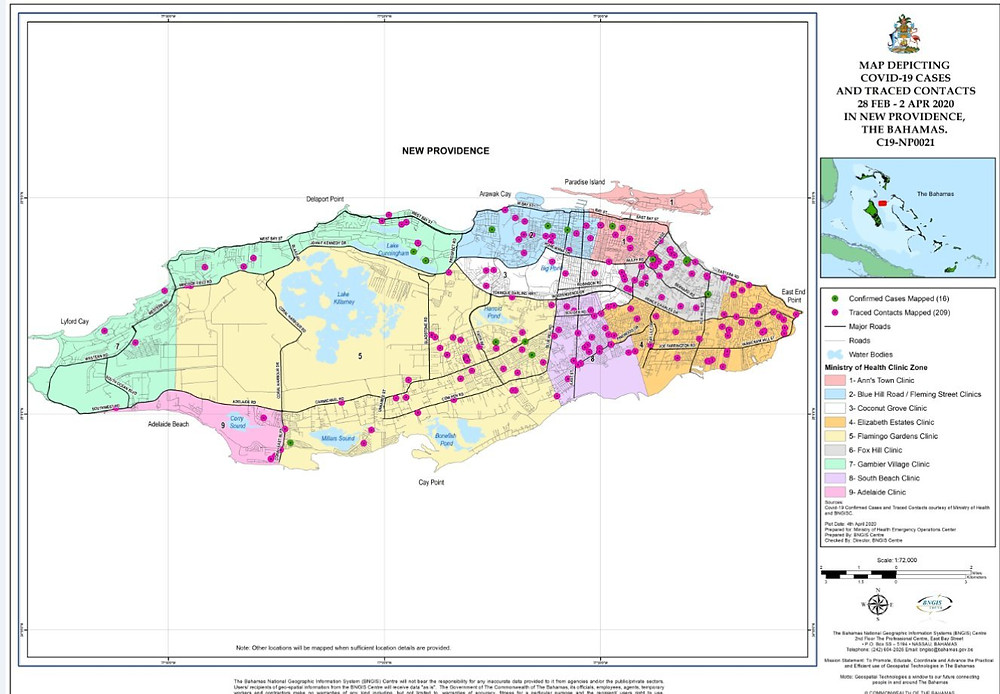The width and height of the screenshot is (1000, 694).
Task: Click the 'NEW PROVIDENCE' map heading
Action: [446, 151]
